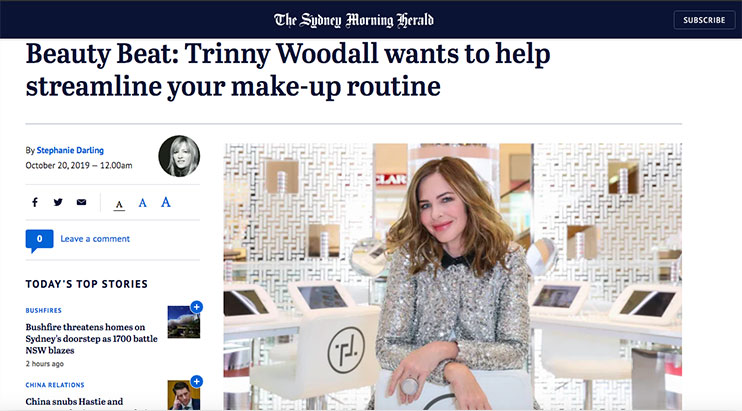The image size is (742, 411).
Task: Click the Leave a comment link
Action: pos(95,239)
